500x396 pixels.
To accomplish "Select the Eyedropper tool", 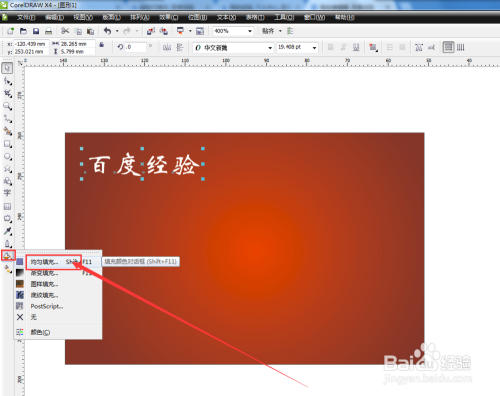I will 7,231.
